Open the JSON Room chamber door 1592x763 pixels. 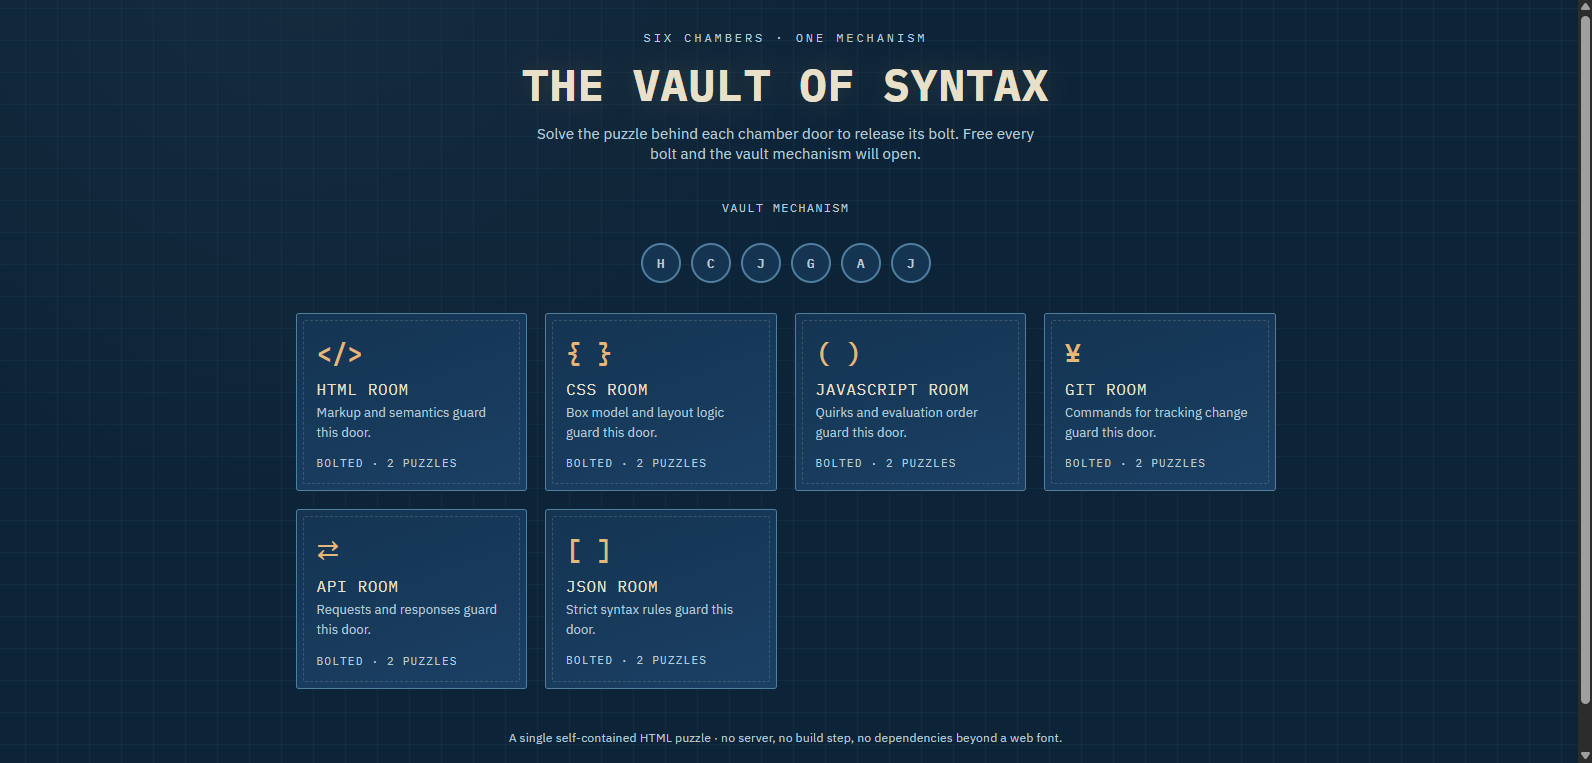[x=661, y=599]
